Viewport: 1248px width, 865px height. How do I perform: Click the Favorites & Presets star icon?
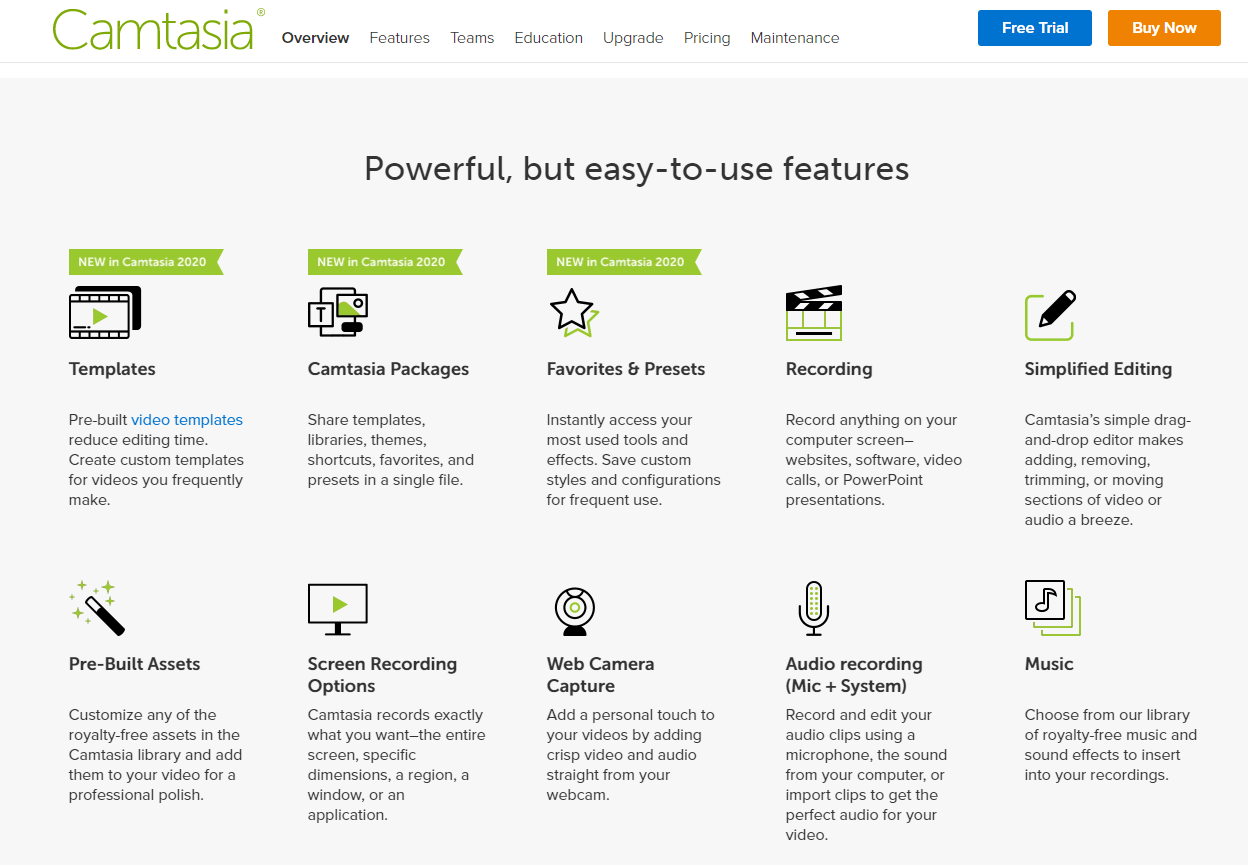[x=574, y=312]
